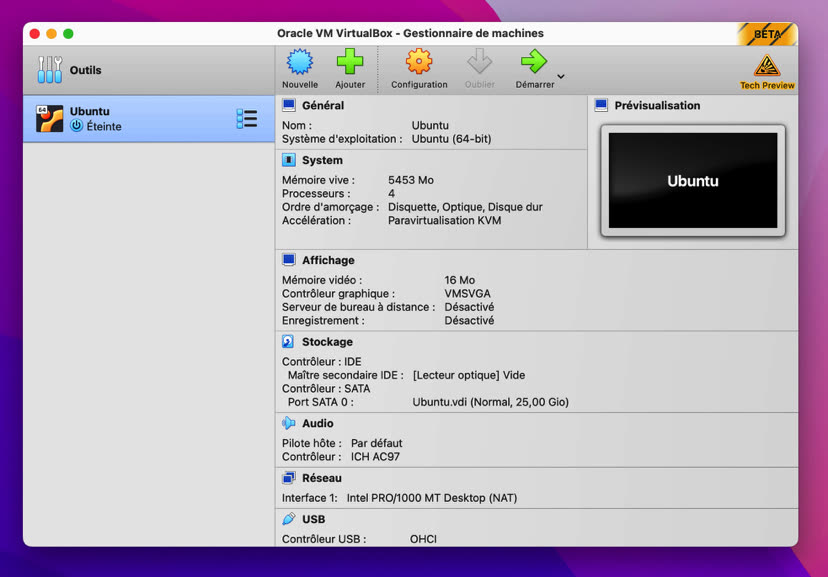Open the Ubuntu VM list menu icon
Screen dimensions: 828x577
246,117
